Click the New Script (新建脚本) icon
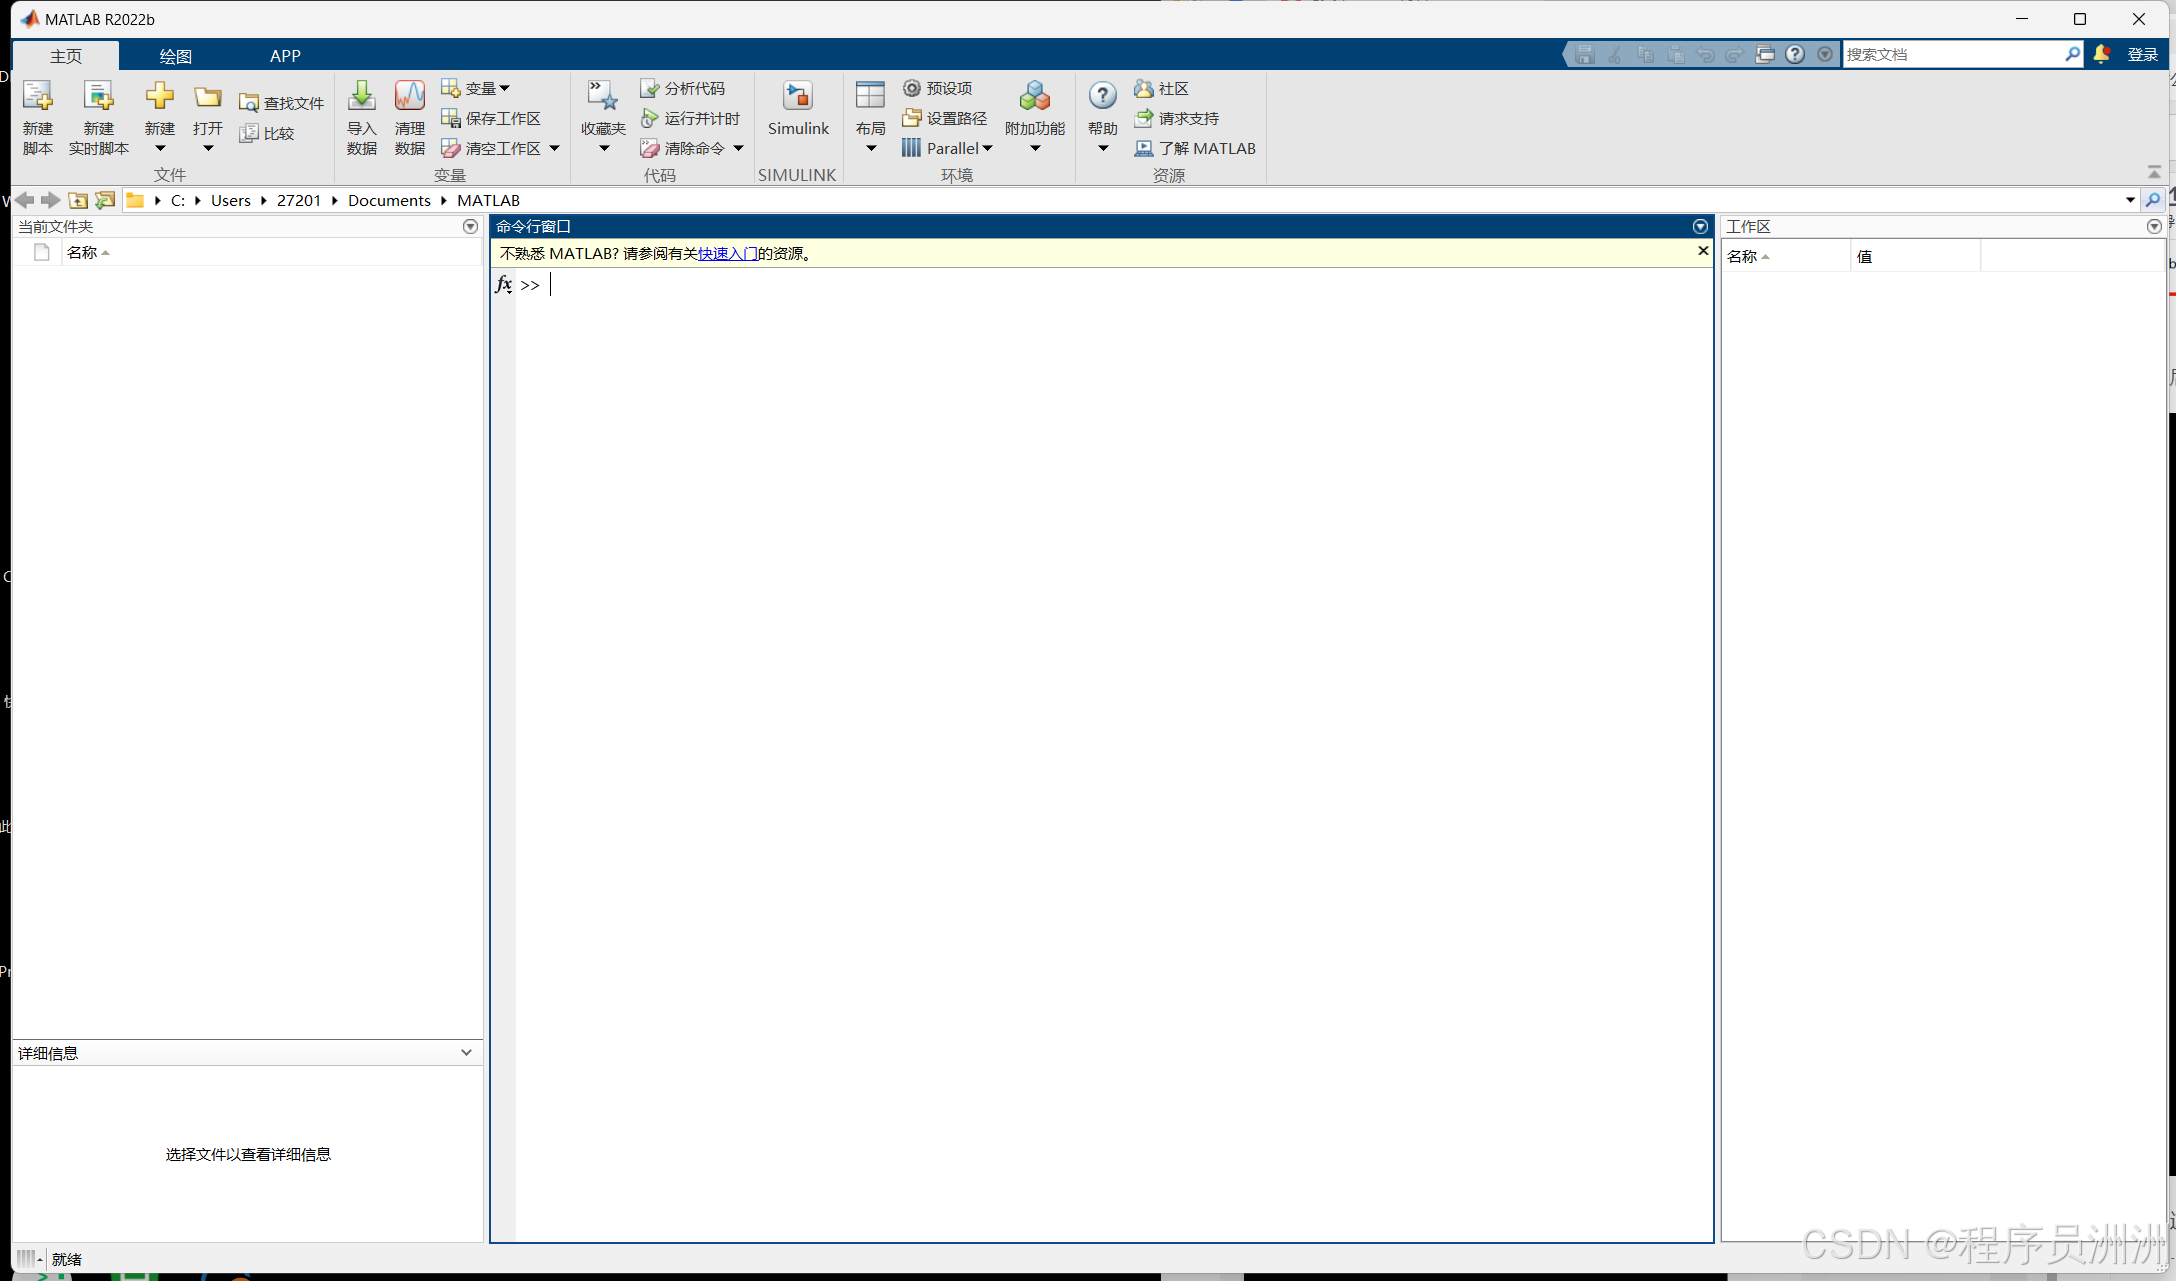 click(x=37, y=96)
